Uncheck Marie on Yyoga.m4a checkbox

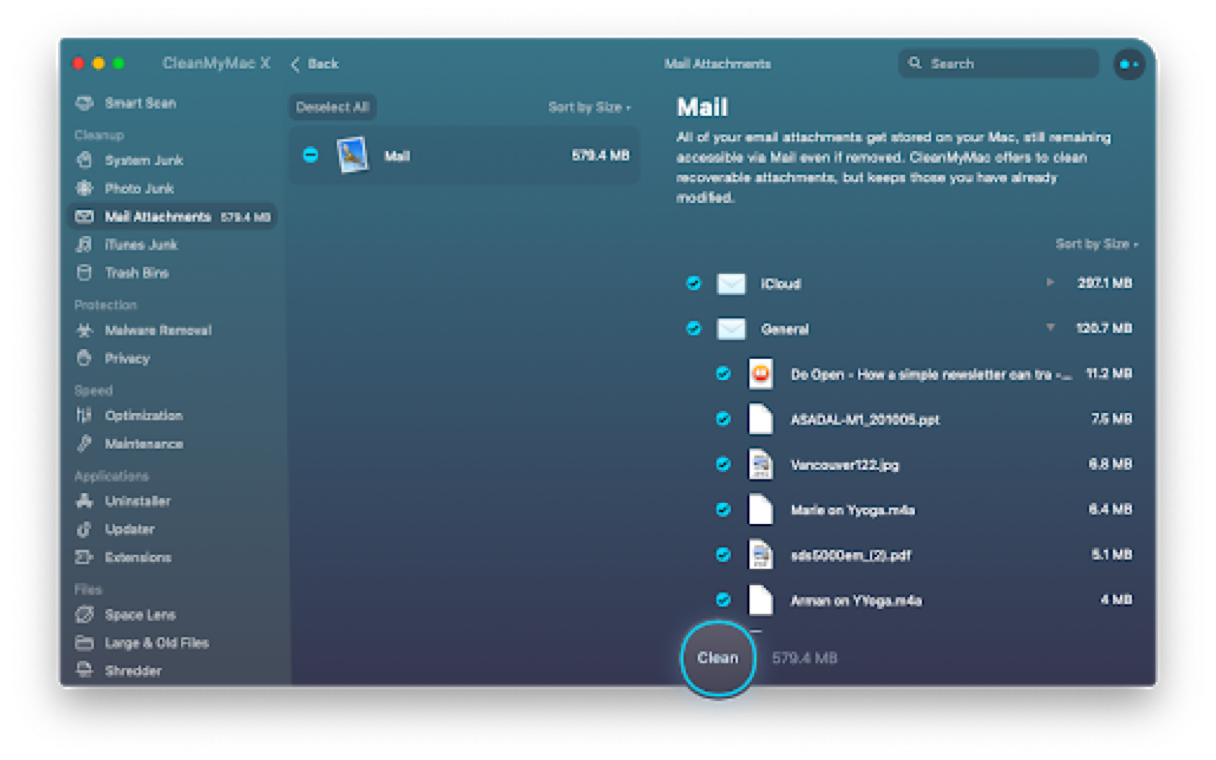[723, 509]
